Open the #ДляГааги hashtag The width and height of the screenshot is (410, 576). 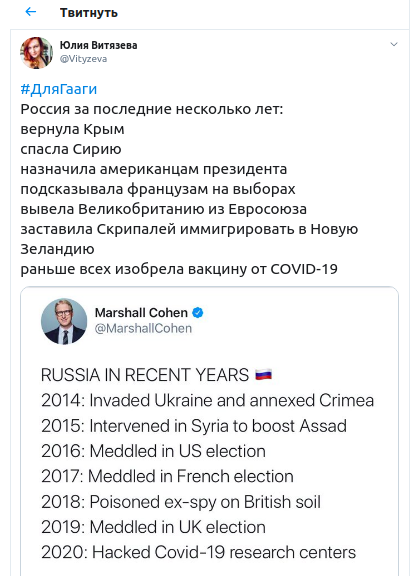pos(59,89)
